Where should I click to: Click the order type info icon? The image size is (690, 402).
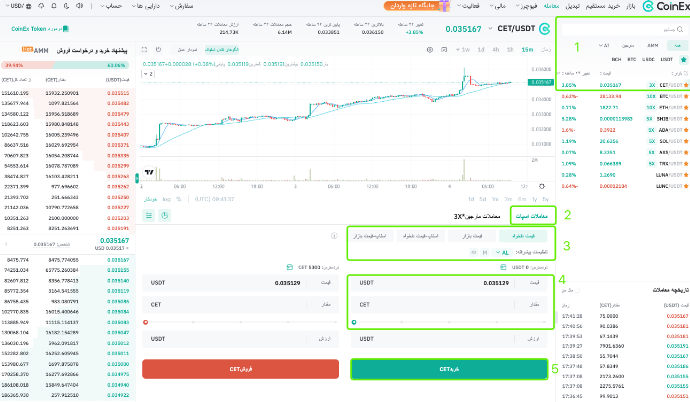coord(334,236)
